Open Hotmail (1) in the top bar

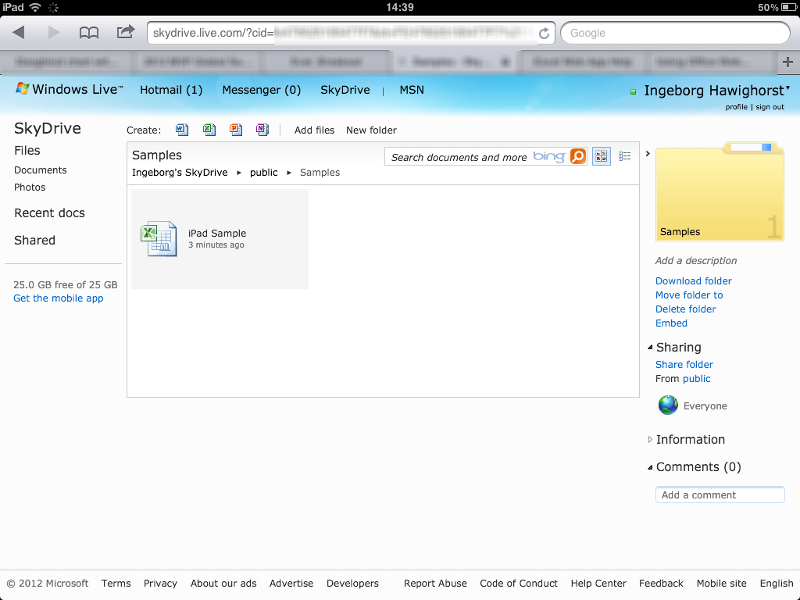pos(171,90)
